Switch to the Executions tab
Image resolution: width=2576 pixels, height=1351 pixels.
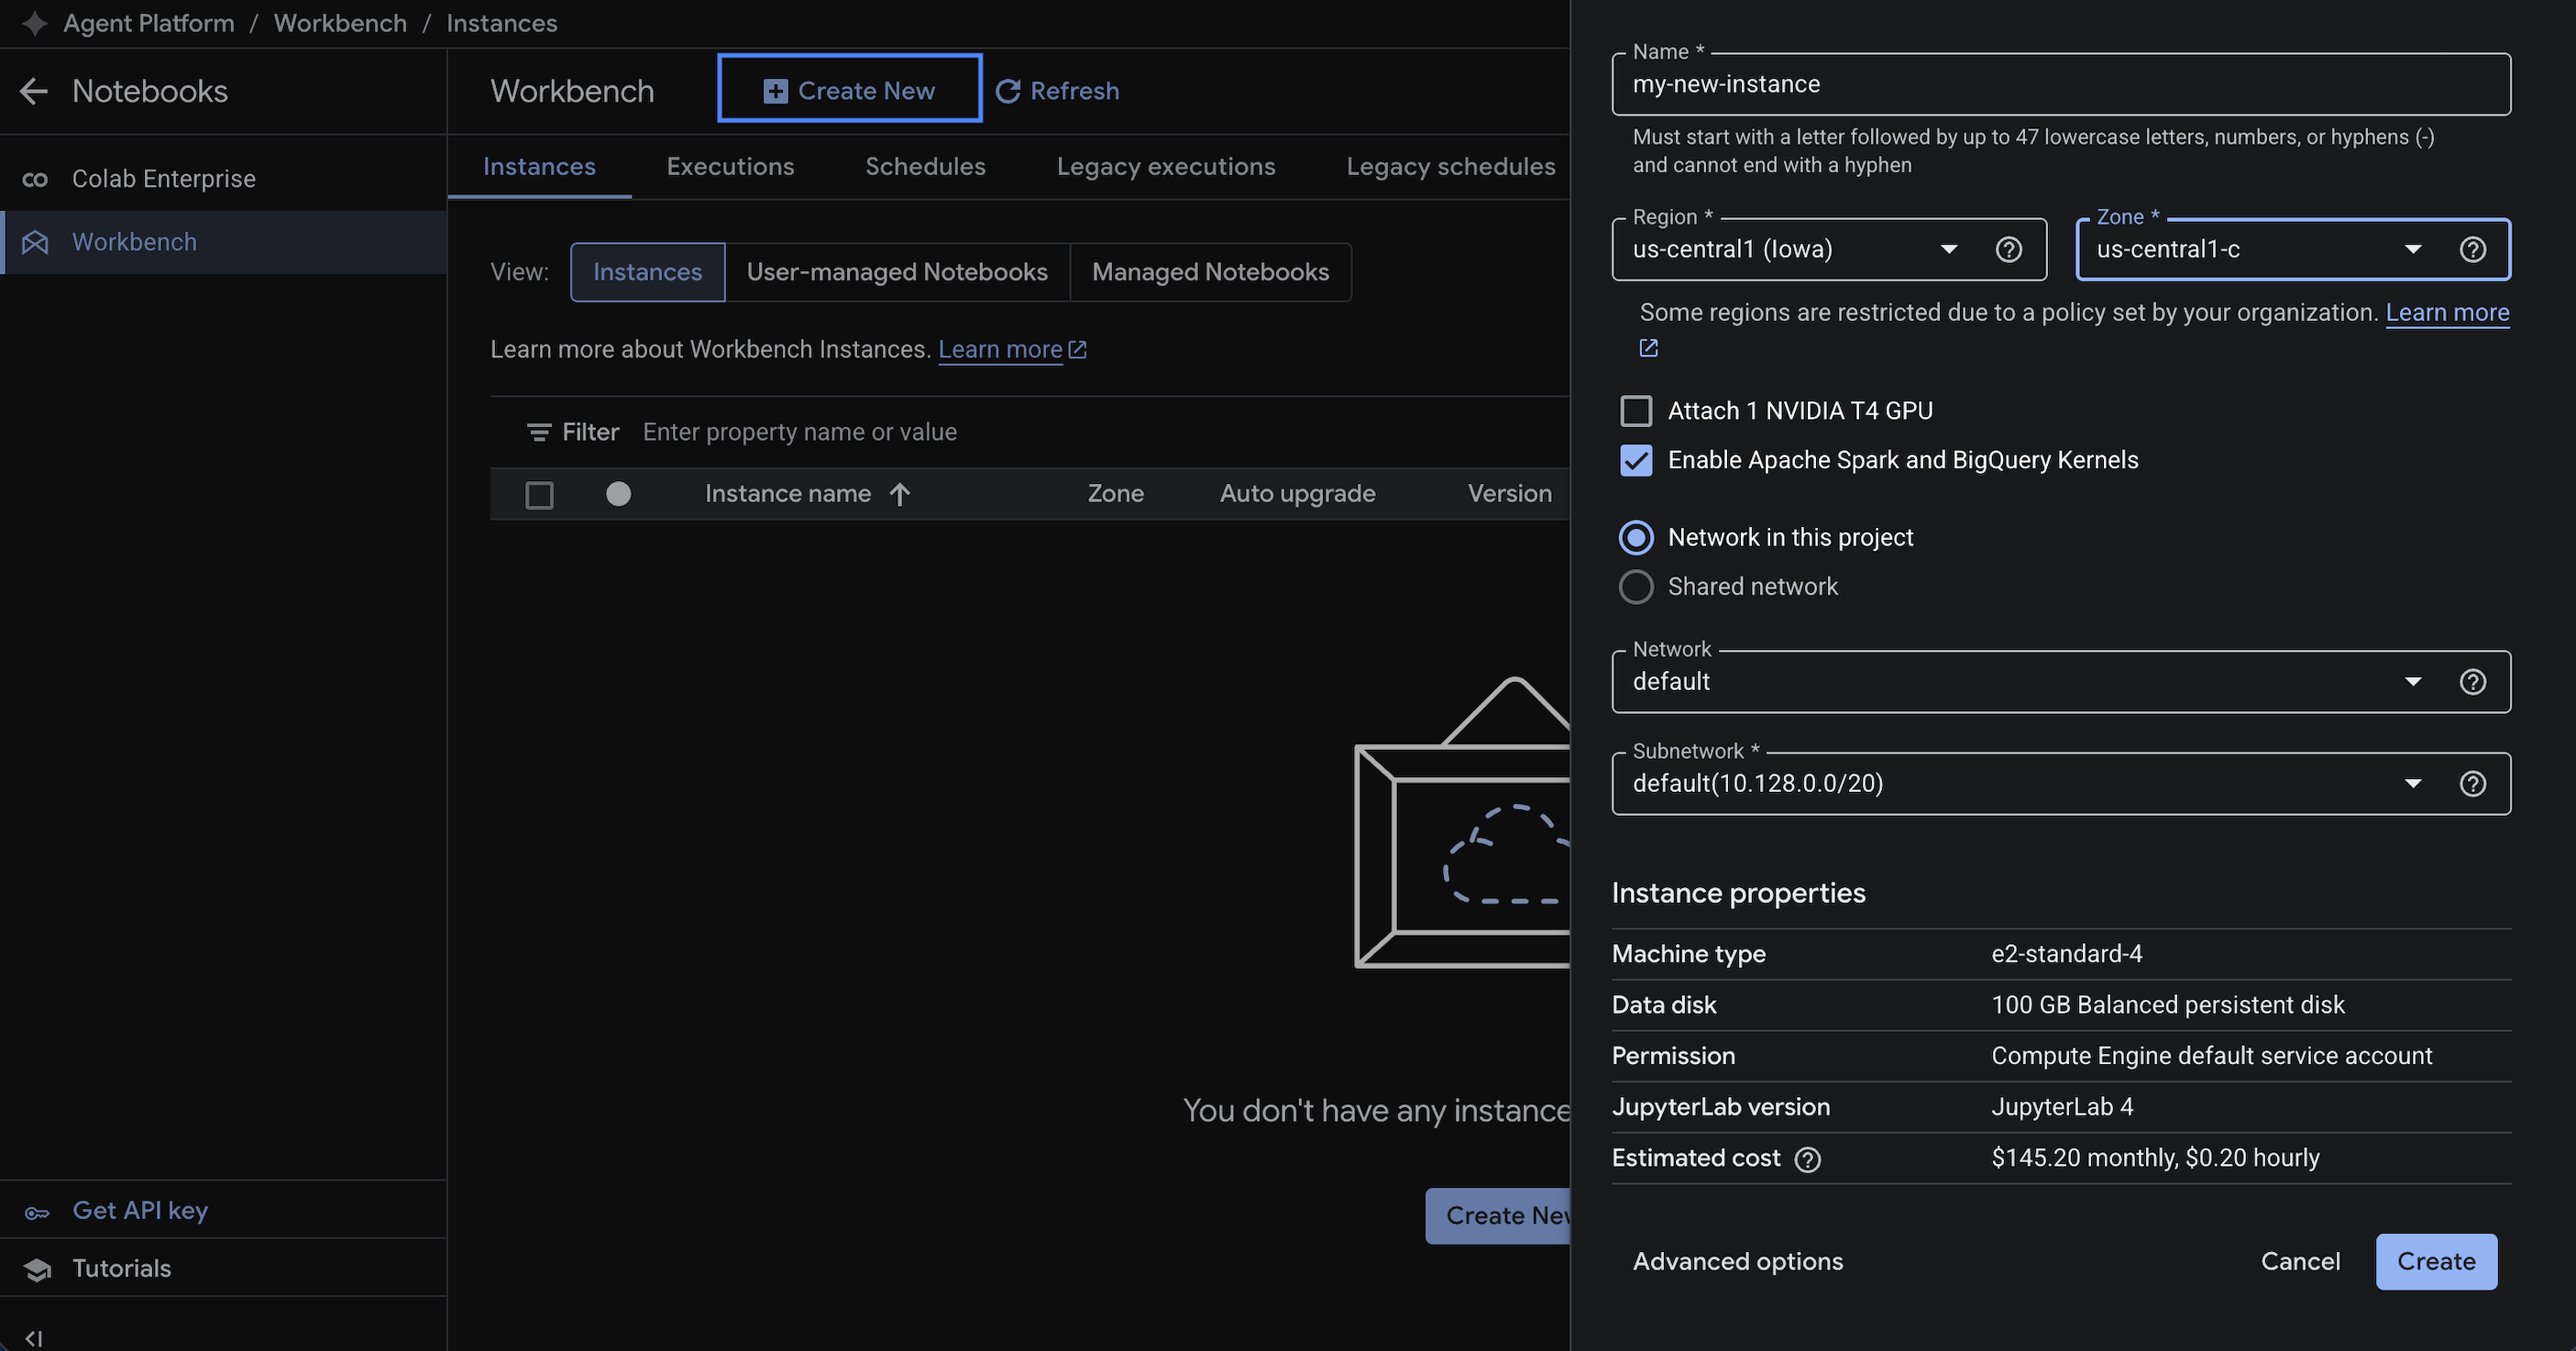pyautogui.click(x=731, y=167)
